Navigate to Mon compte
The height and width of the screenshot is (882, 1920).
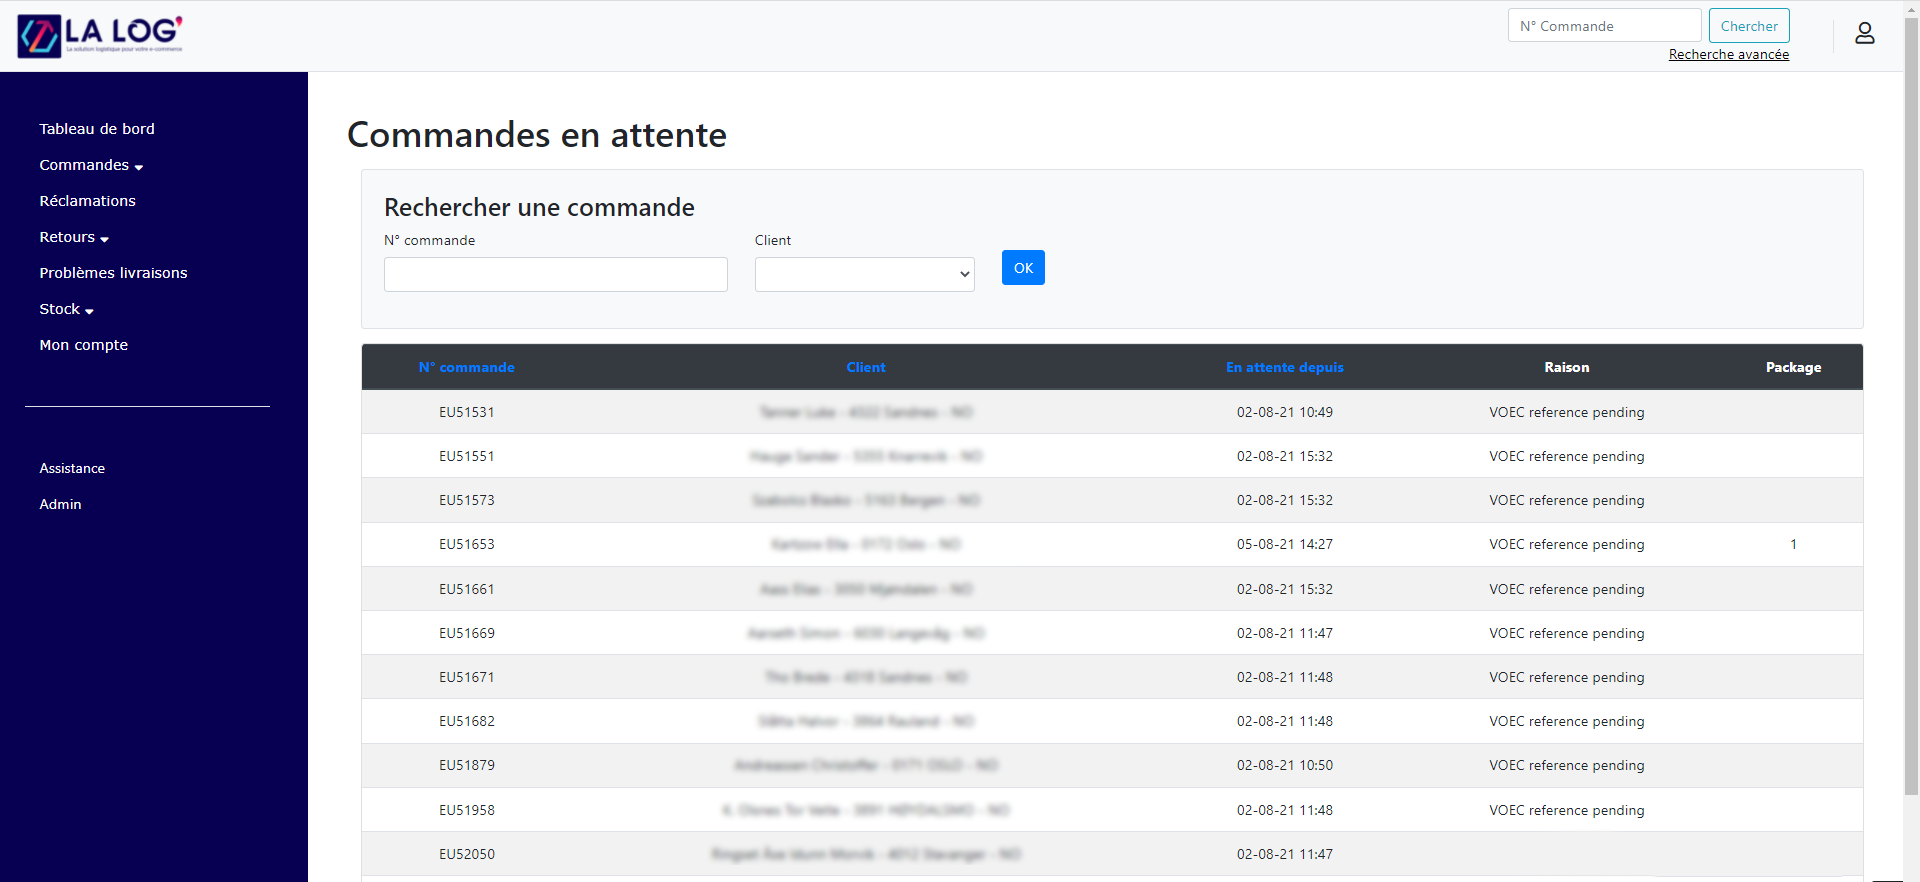pyautogui.click(x=83, y=345)
